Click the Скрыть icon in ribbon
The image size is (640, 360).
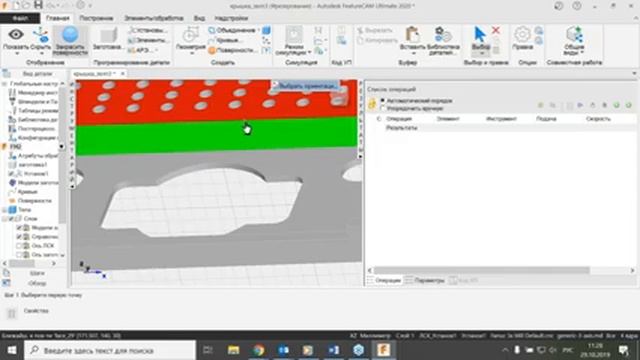pos(41,35)
